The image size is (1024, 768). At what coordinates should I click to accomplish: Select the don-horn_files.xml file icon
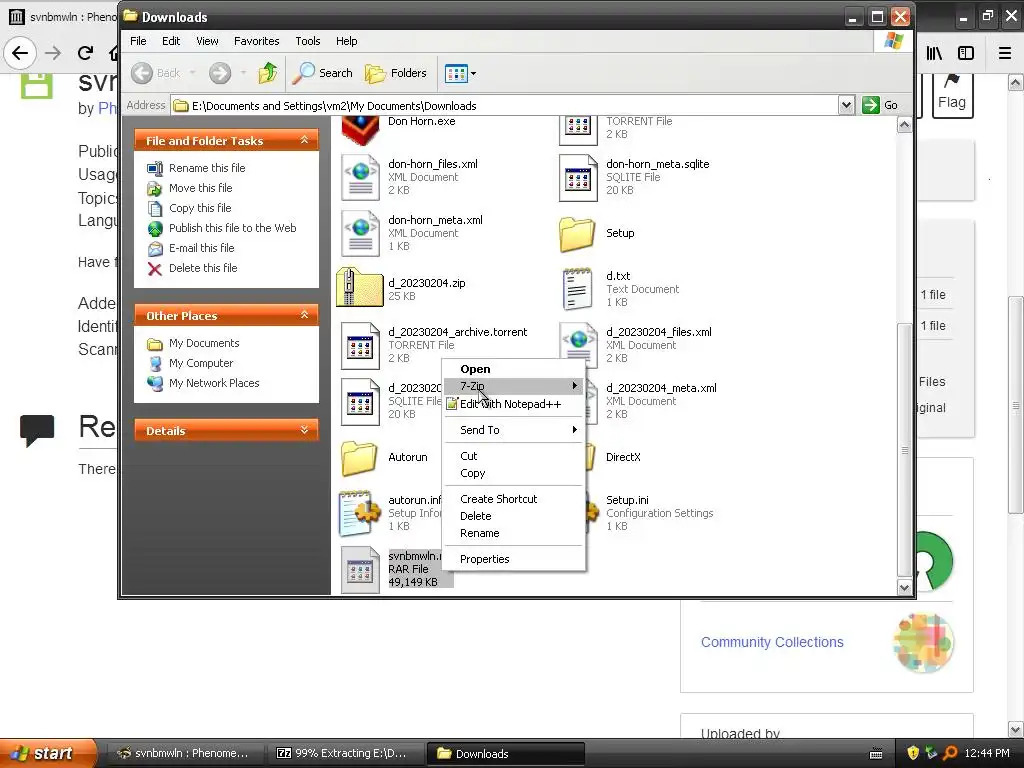click(x=360, y=177)
